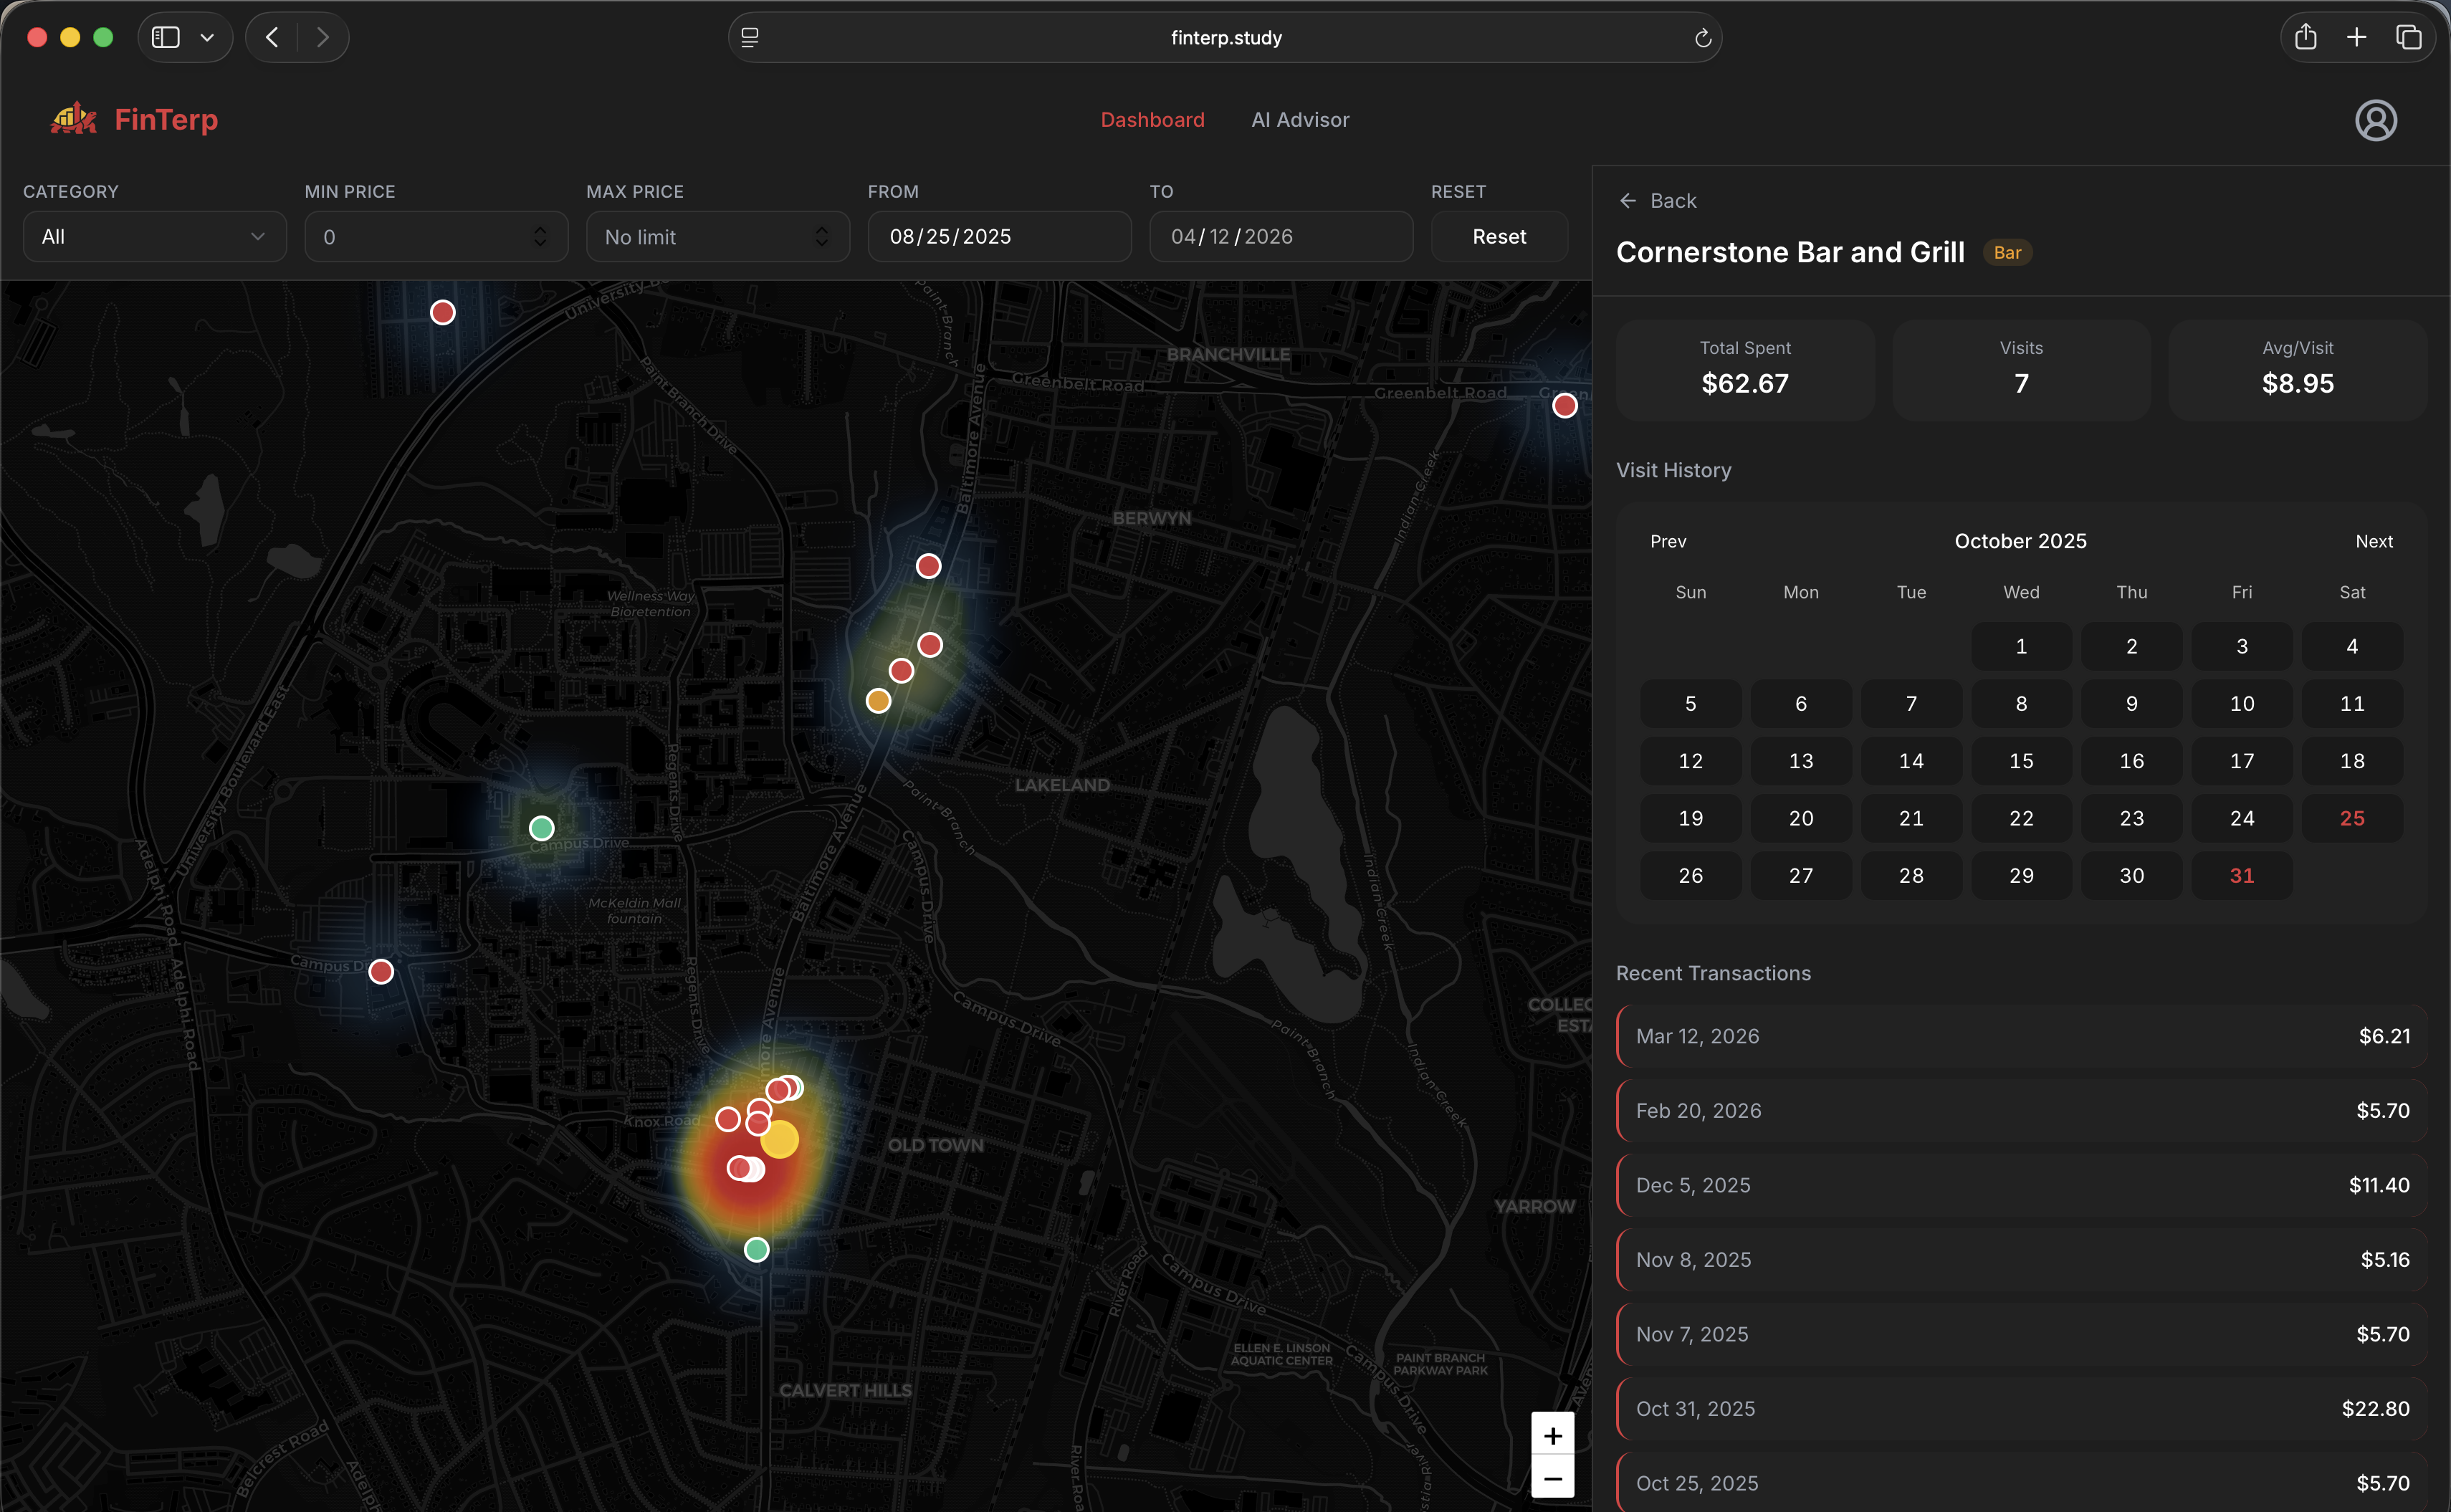
Task: Switch to the AI Advisor tab
Action: tap(1300, 120)
